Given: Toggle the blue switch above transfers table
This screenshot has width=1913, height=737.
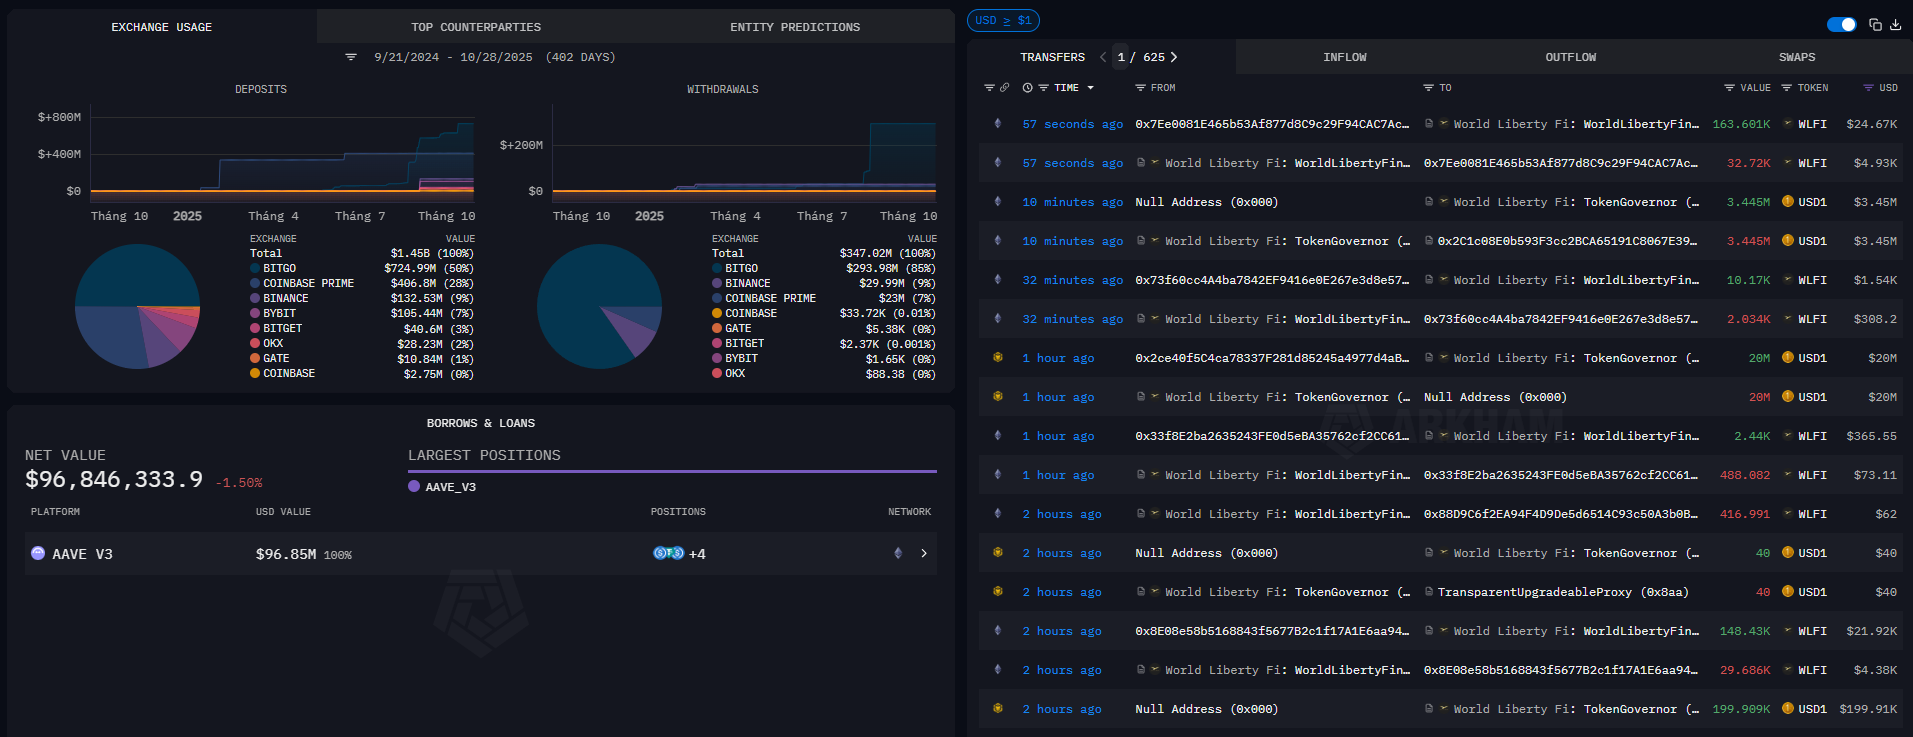Looking at the screenshot, I should coord(1841,25).
